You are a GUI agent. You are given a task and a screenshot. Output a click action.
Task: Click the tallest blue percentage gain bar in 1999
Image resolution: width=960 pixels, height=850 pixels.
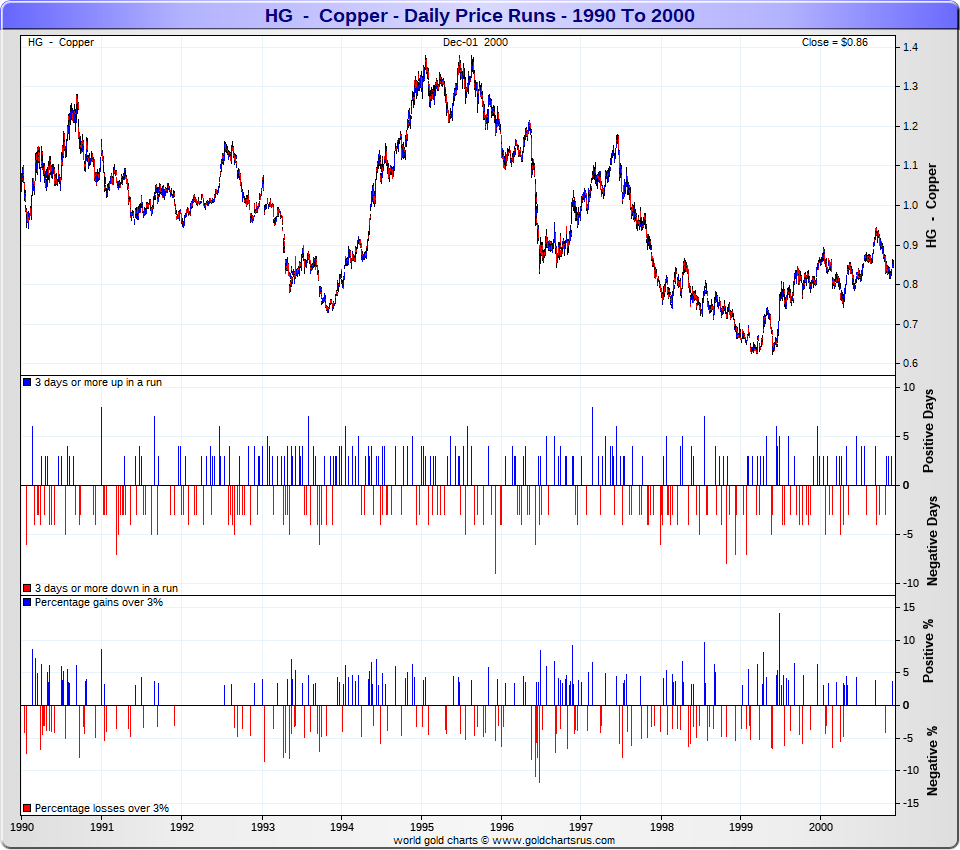(x=779, y=659)
